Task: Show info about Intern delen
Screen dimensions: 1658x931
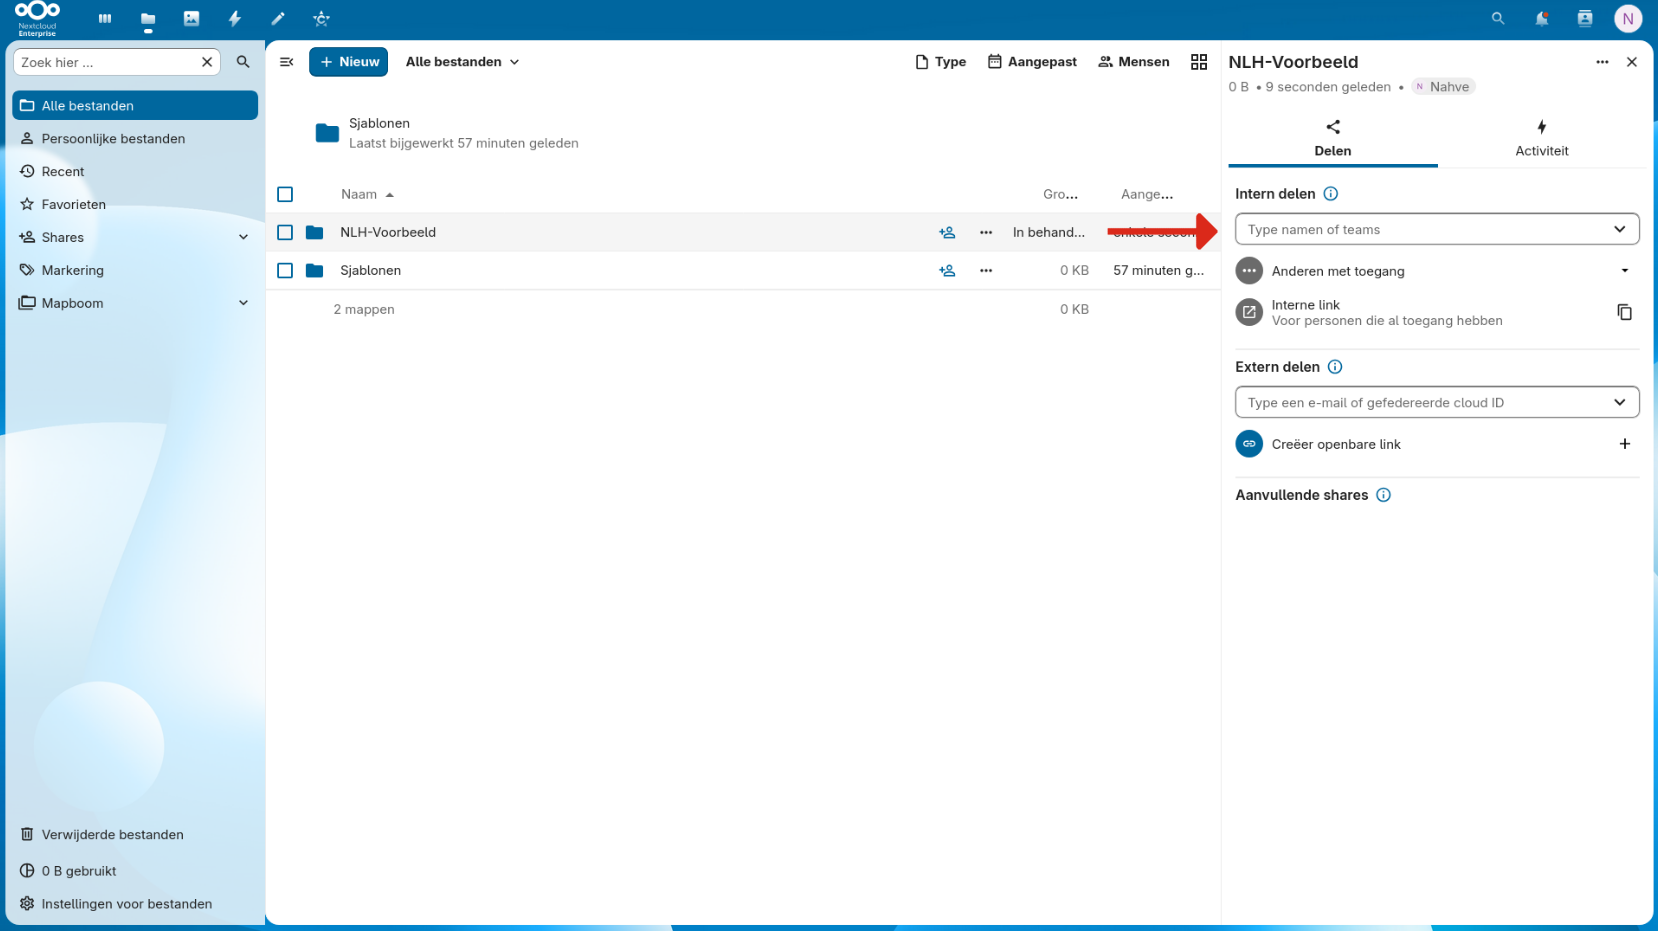Action: (x=1331, y=194)
